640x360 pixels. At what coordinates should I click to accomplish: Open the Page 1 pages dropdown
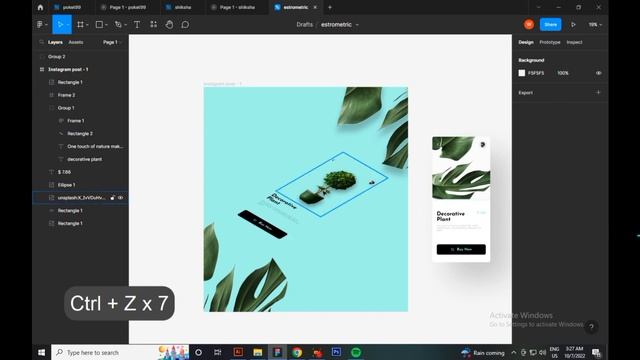pos(112,42)
